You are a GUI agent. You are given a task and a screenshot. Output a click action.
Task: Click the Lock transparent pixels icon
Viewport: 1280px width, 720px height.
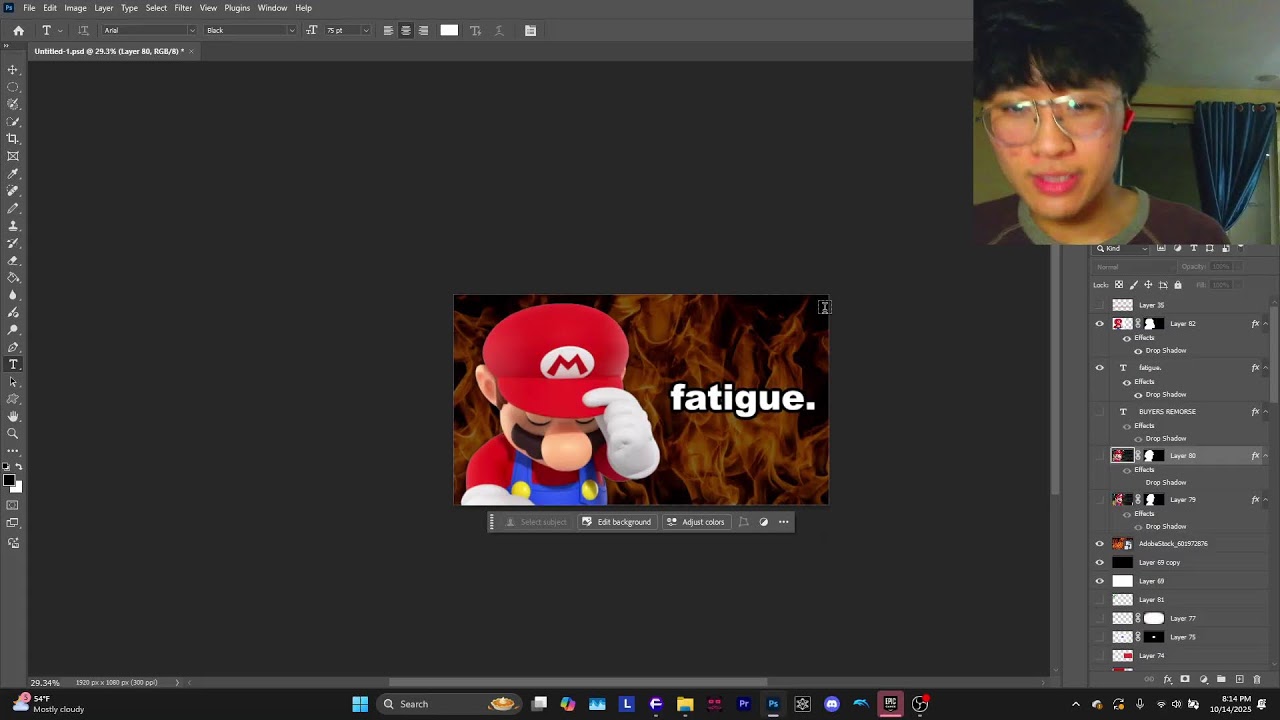point(1119,285)
